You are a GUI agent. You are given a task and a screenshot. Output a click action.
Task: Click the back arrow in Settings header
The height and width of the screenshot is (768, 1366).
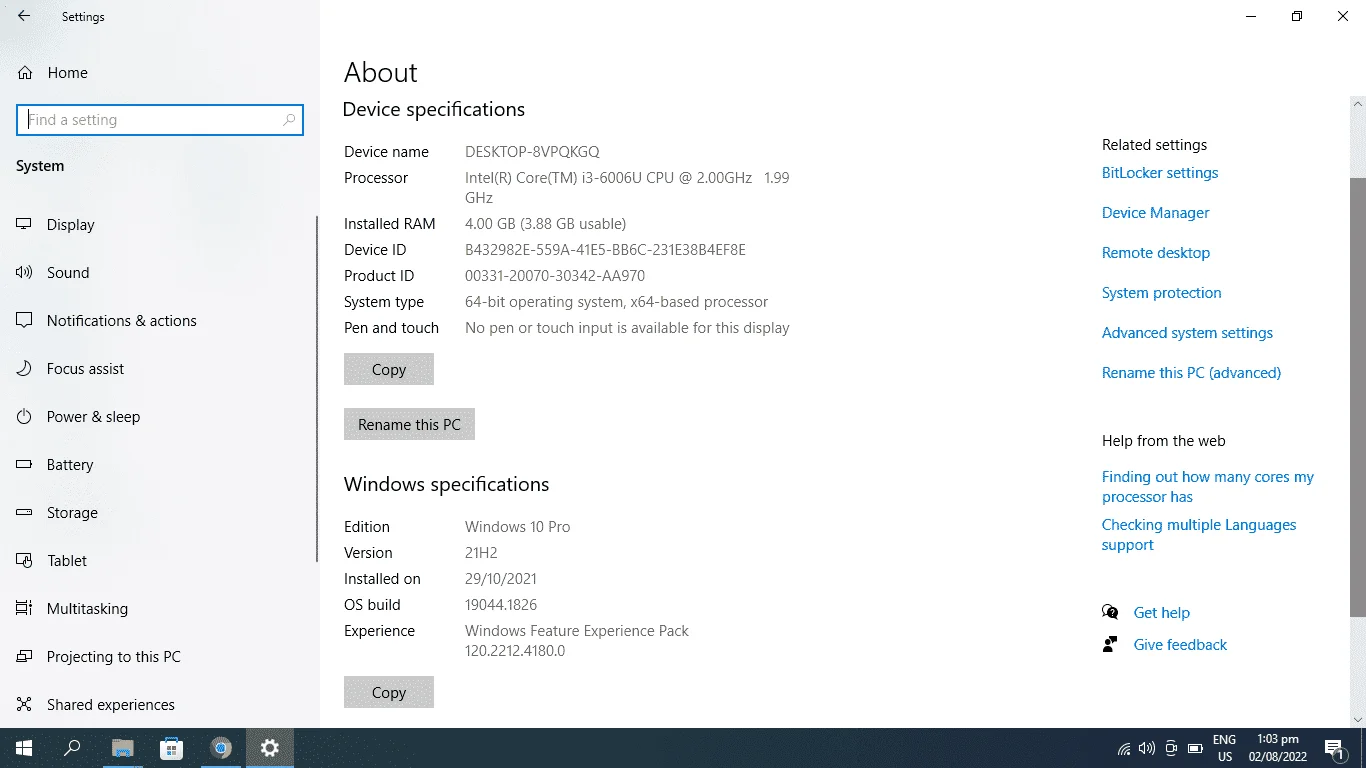[x=24, y=16]
